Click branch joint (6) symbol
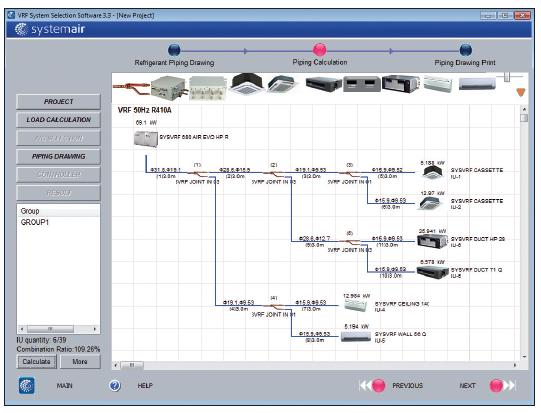This screenshot has height=413, width=541. pos(350,241)
